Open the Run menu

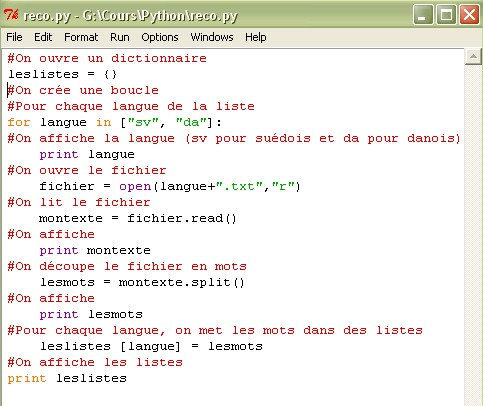(120, 37)
